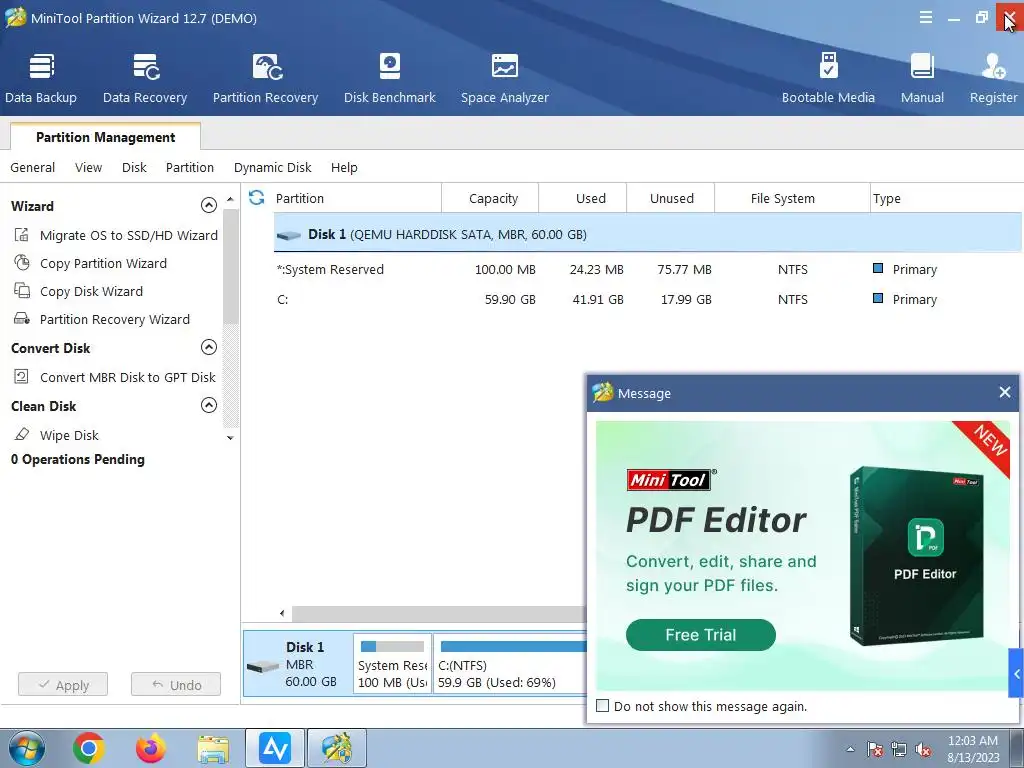Viewport: 1024px width, 768px height.
Task: Select the C:(NTFS) block in the disk map
Action: point(510,664)
